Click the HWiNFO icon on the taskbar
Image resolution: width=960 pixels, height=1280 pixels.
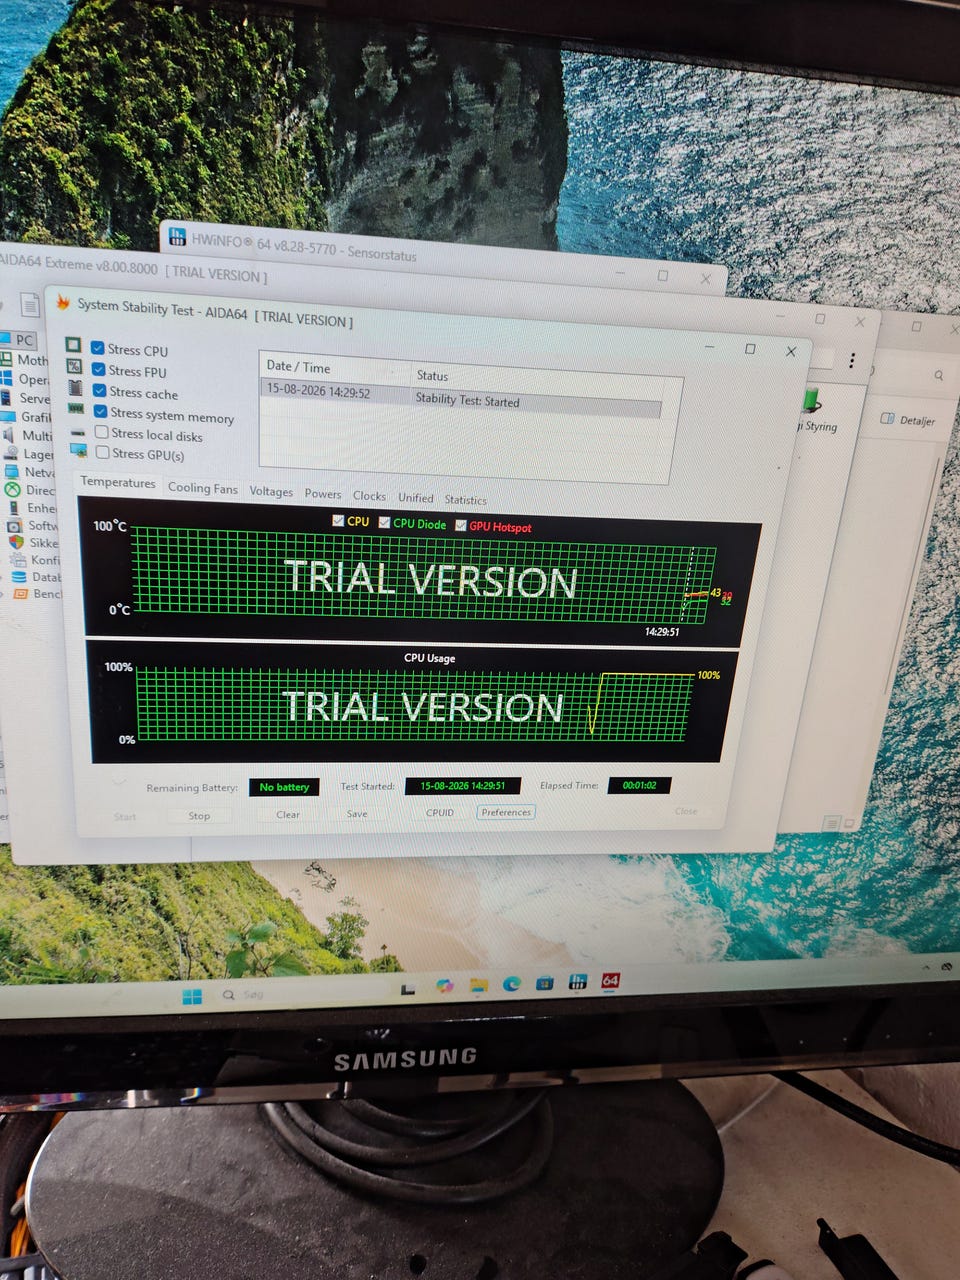pos(578,982)
